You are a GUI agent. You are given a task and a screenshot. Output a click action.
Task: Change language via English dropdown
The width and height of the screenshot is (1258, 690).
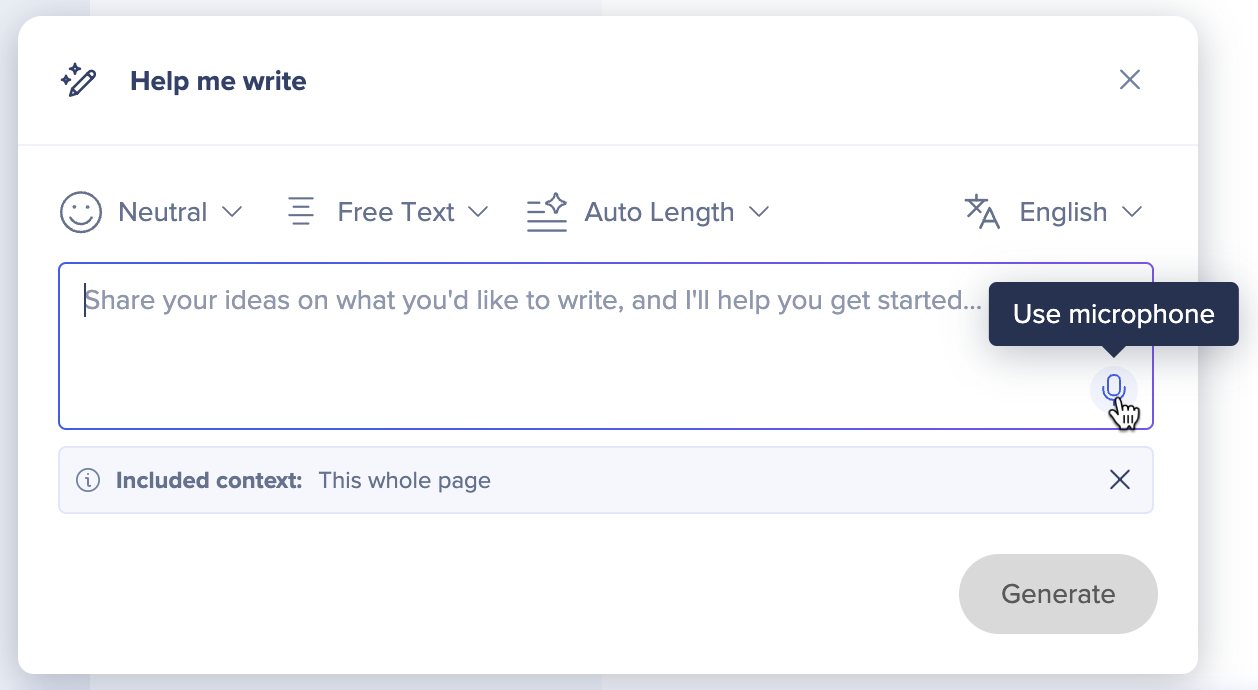[1053, 212]
